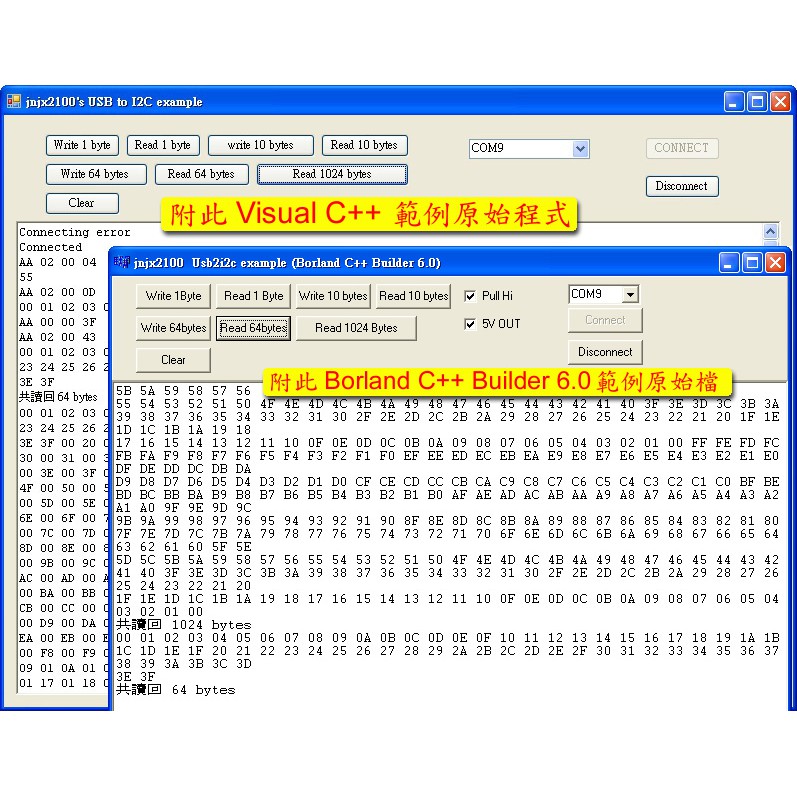Toggle the Pull Hi checkbox
This screenshot has width=797, height=797.
click(470, 296)
